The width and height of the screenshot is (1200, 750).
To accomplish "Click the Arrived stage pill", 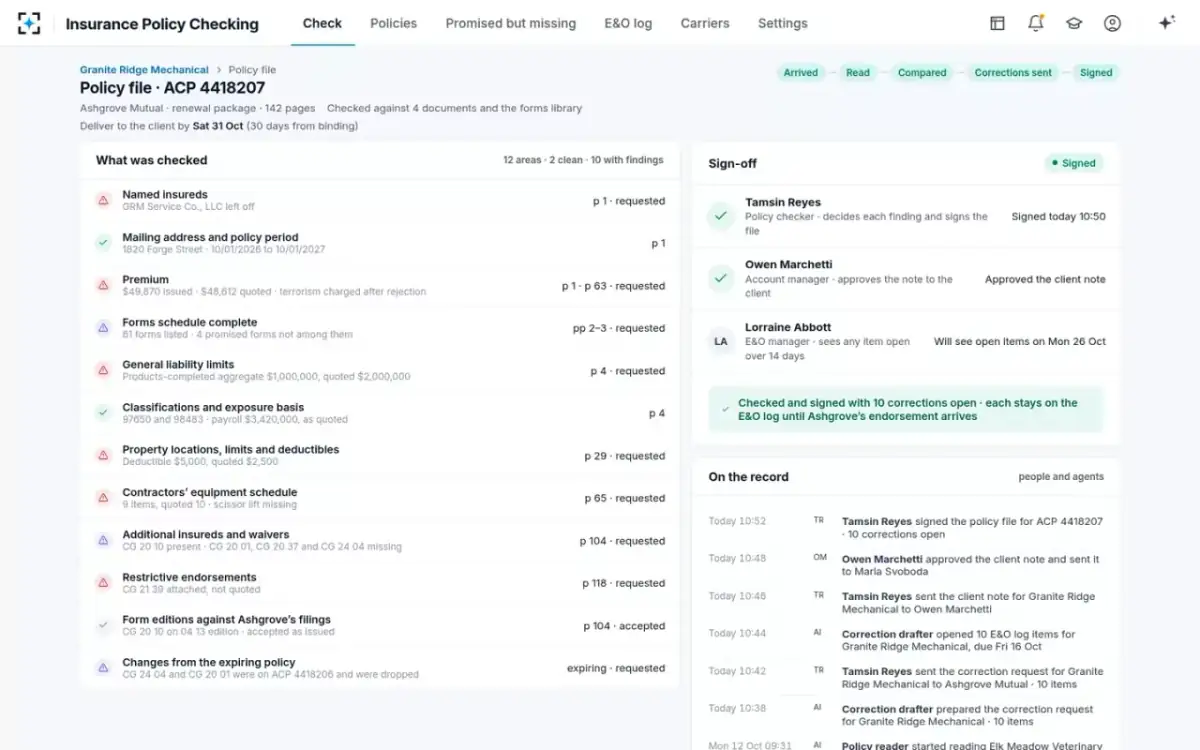I will (800, 72).
